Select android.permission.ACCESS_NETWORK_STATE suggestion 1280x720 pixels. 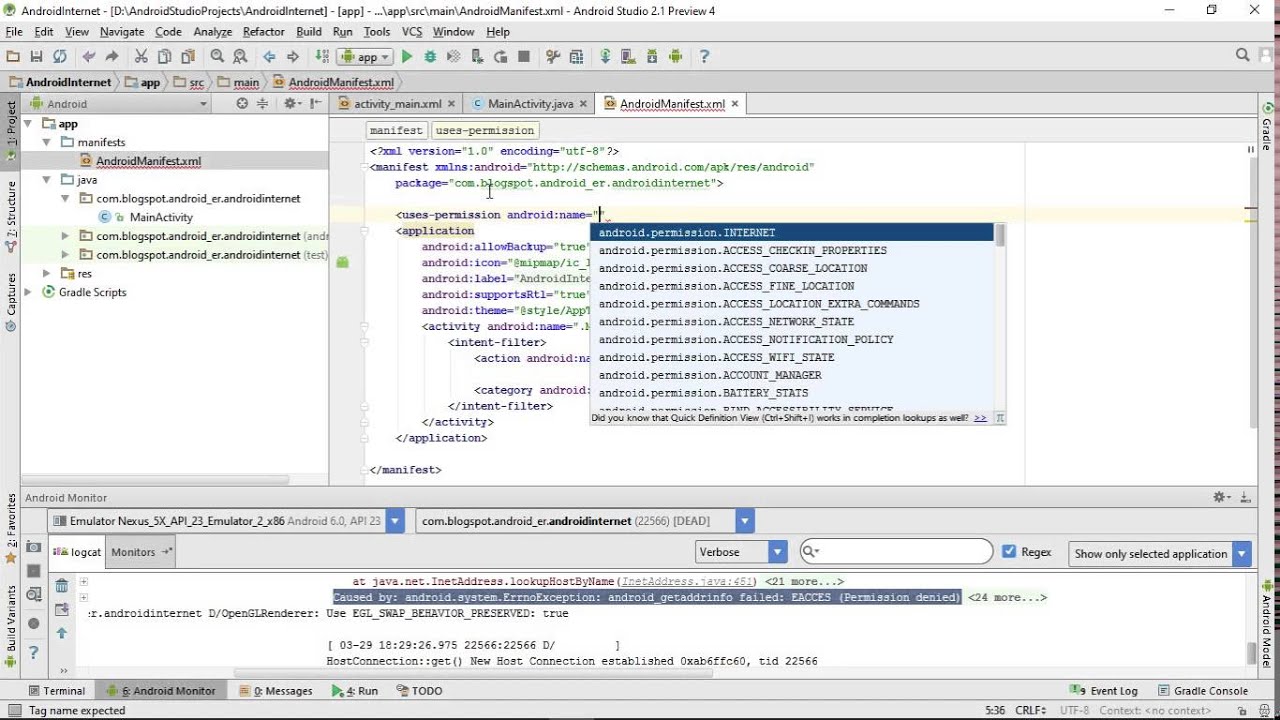[x=791, y=322]
